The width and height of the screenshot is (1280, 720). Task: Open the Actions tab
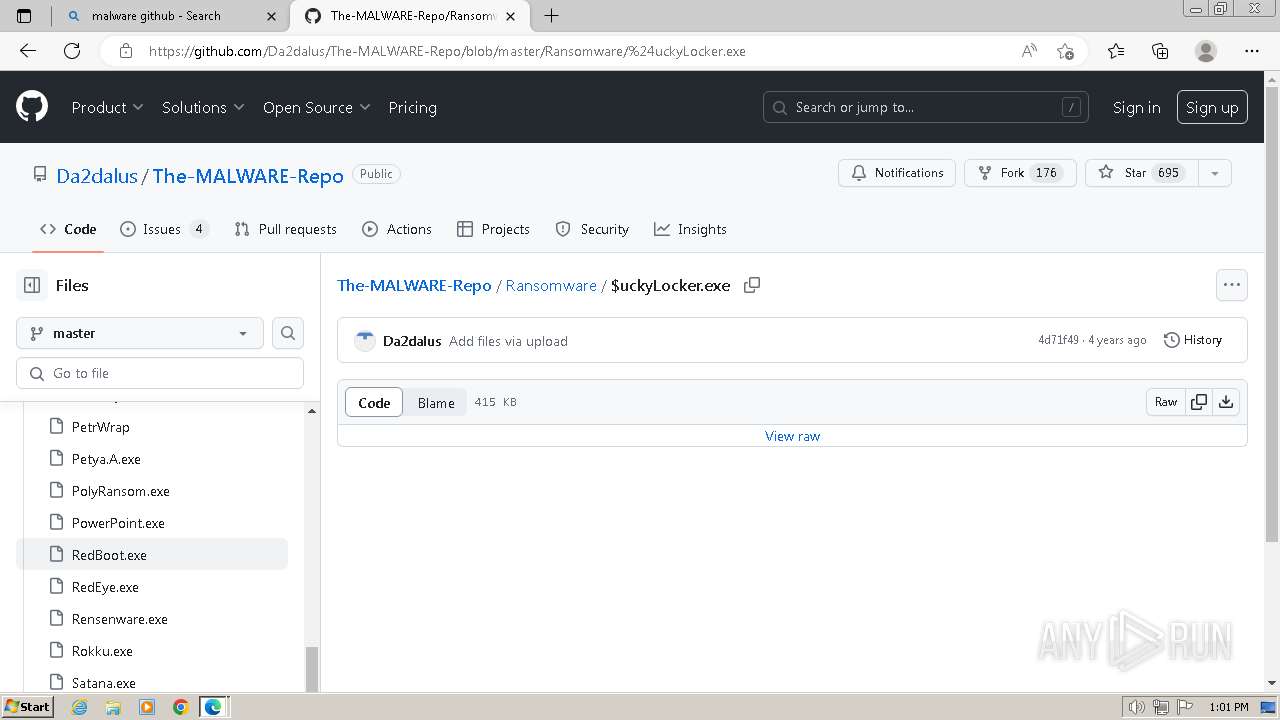pos(397,229)
